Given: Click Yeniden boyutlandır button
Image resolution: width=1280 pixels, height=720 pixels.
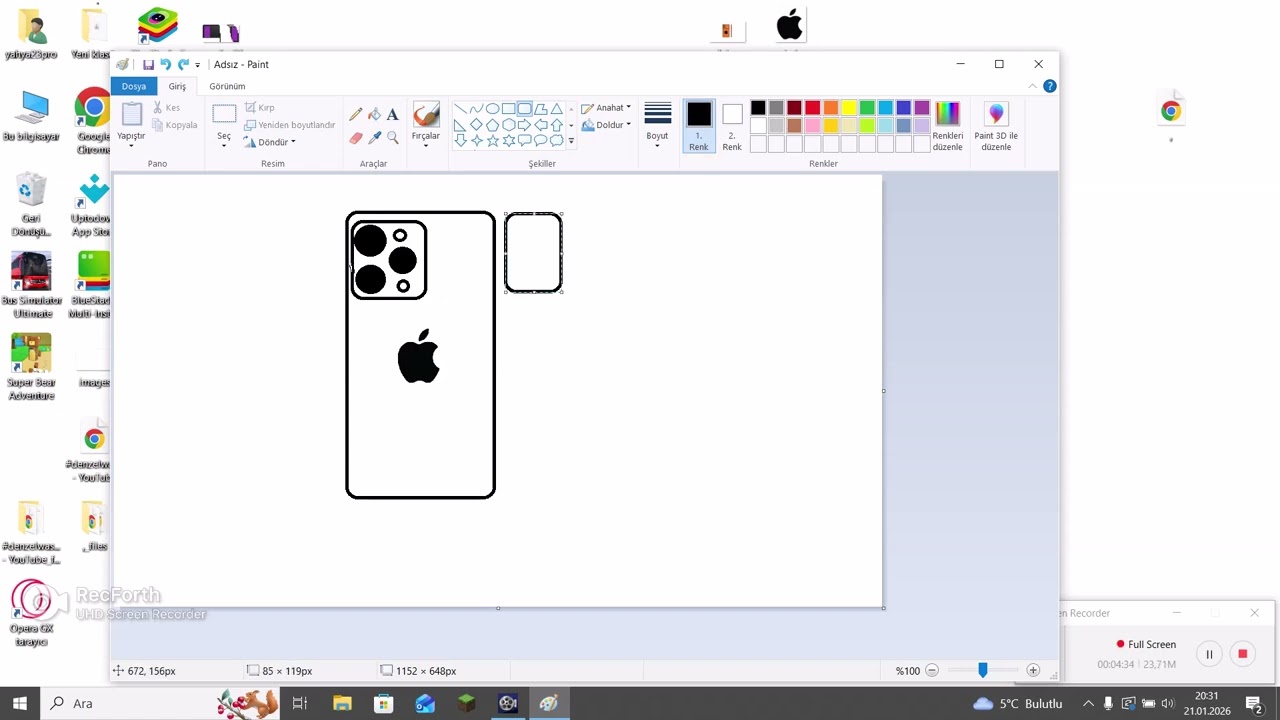Looking at the screenshot, I should point(290,125).
